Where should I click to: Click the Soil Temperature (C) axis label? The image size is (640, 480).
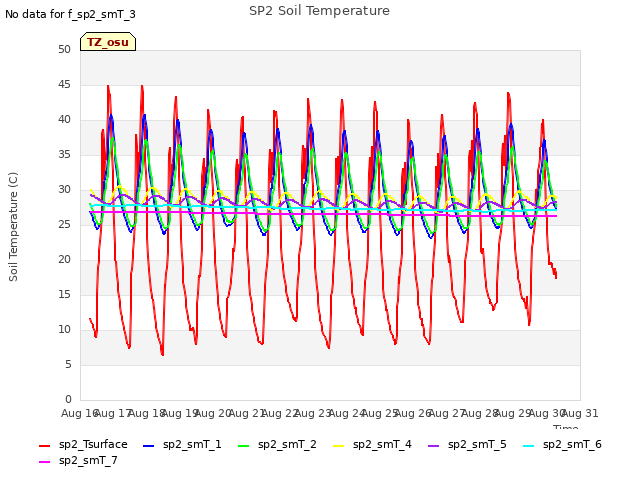point(13,227)
